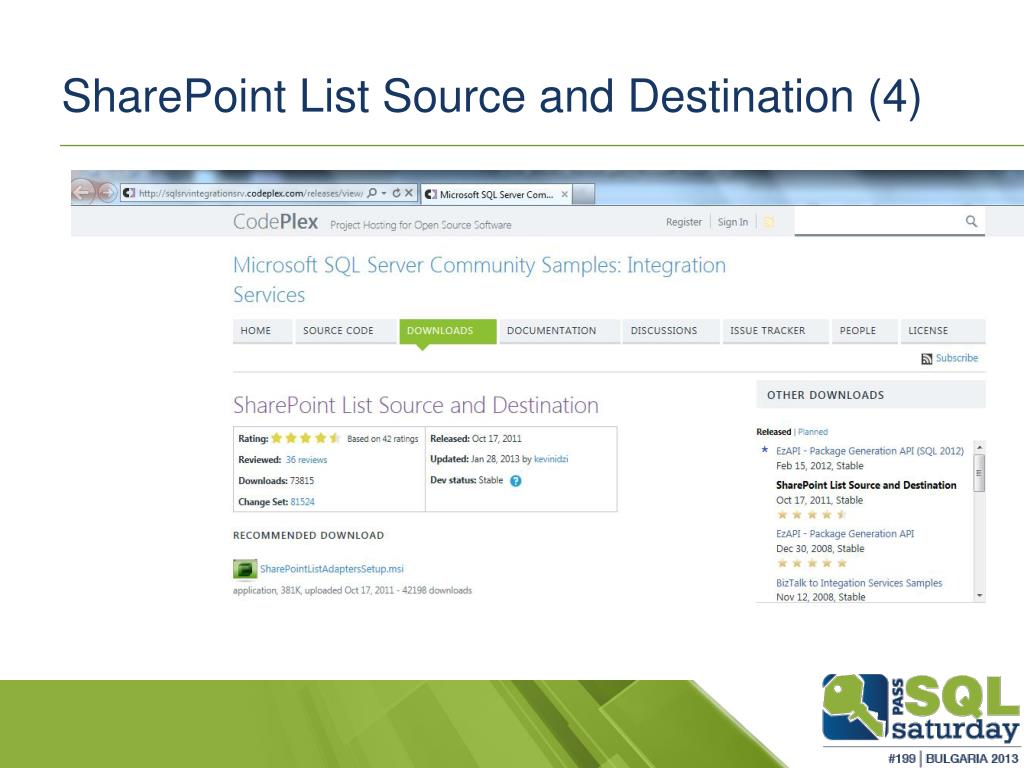
Task: Click the 'Downloads: 73815' text
Action: (x=276, y=481)
